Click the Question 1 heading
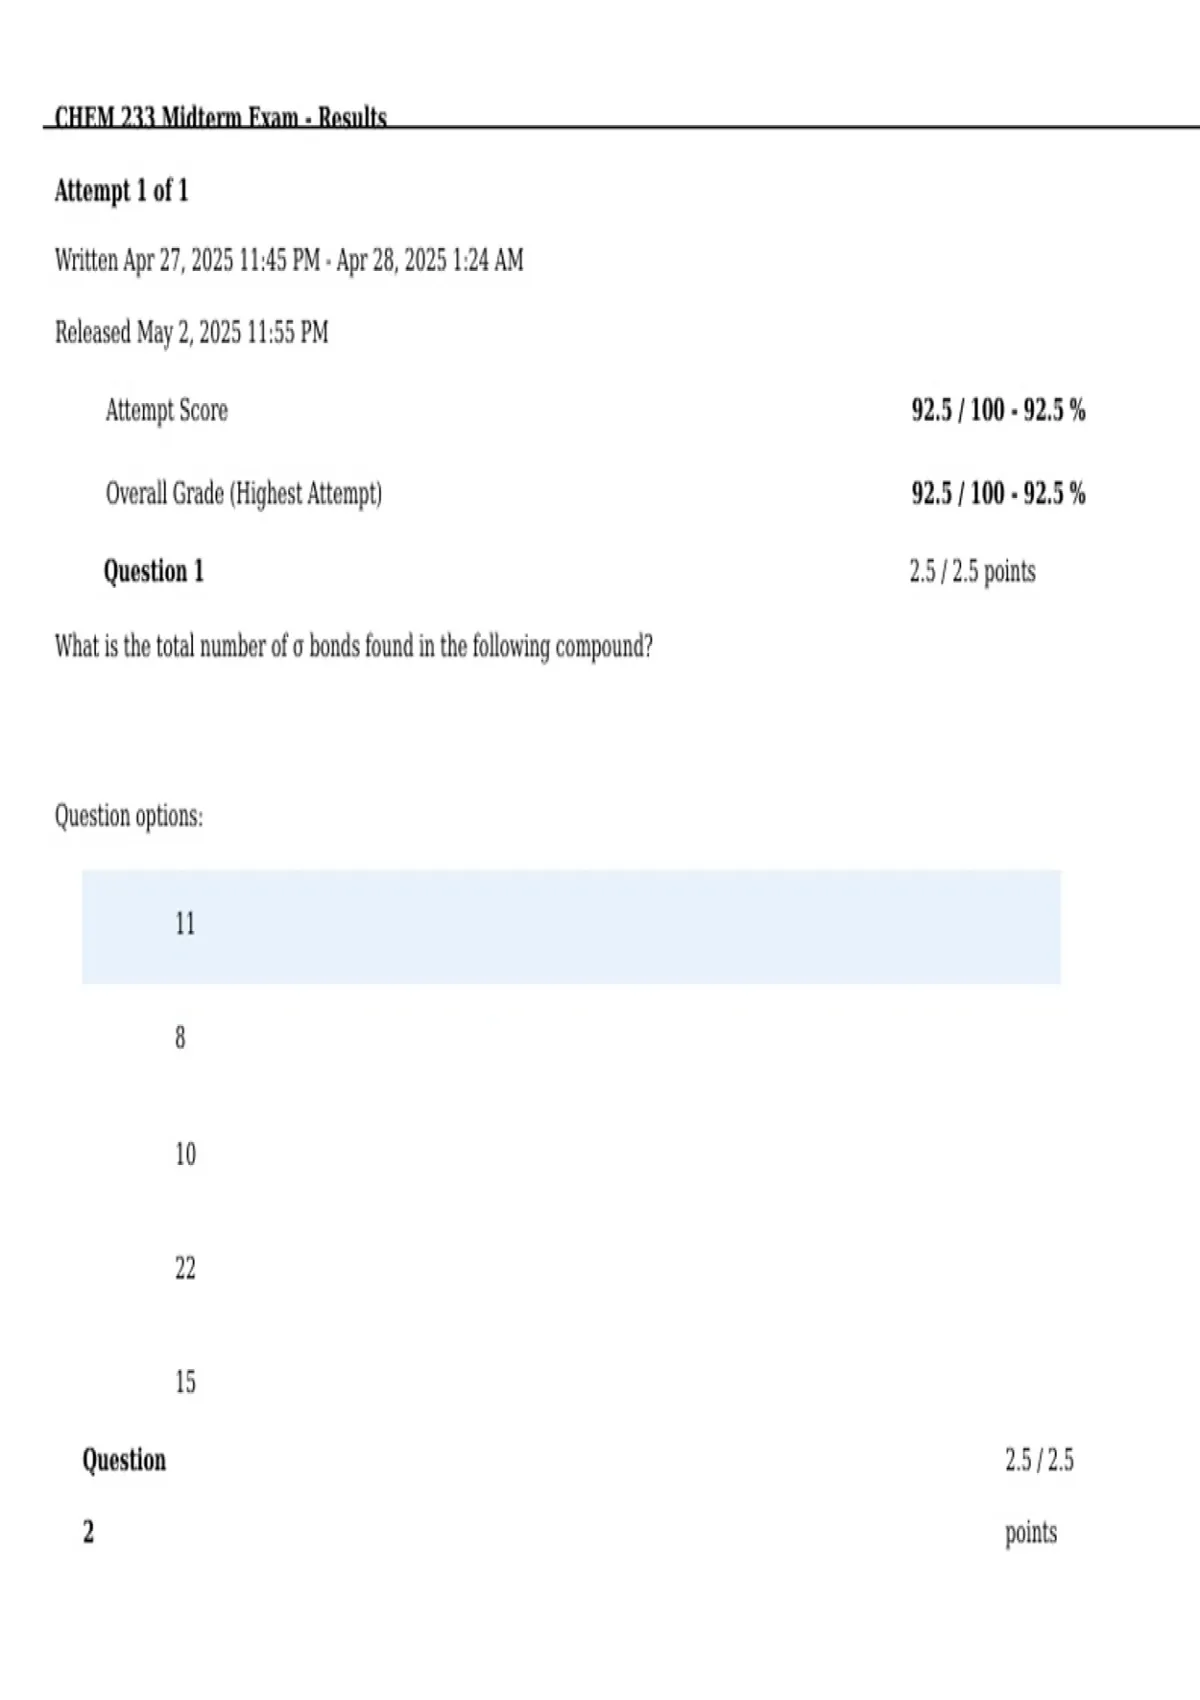The height and width of the screenshot is (1700, 1200). coord(154,571)
